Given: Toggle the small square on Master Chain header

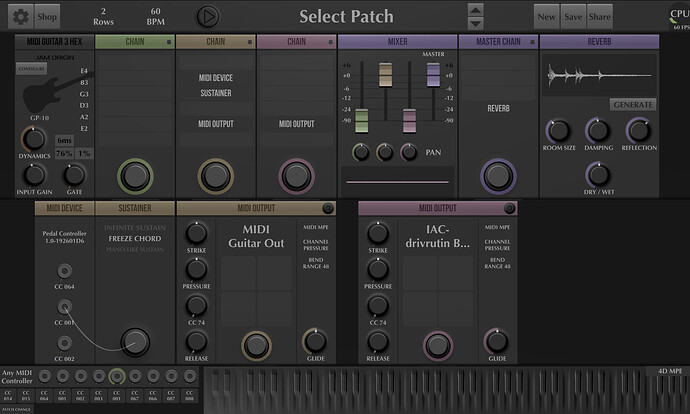Looking at the screenshot, I should tap(532, 42).
